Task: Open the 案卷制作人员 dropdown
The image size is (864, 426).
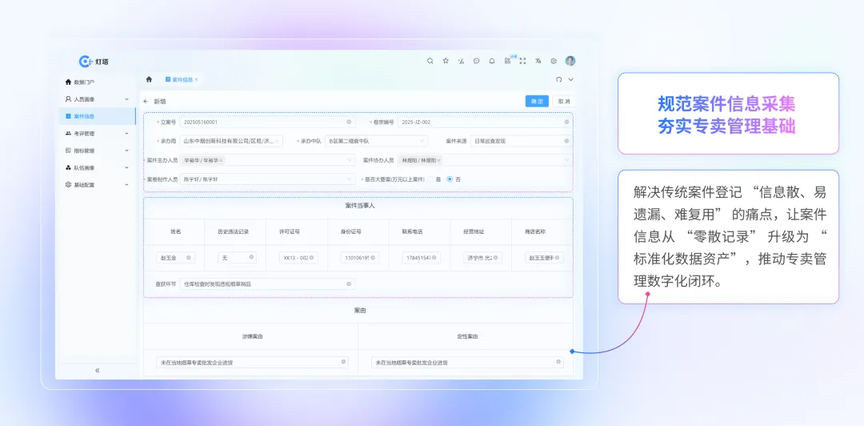Action: pos(268,179)
